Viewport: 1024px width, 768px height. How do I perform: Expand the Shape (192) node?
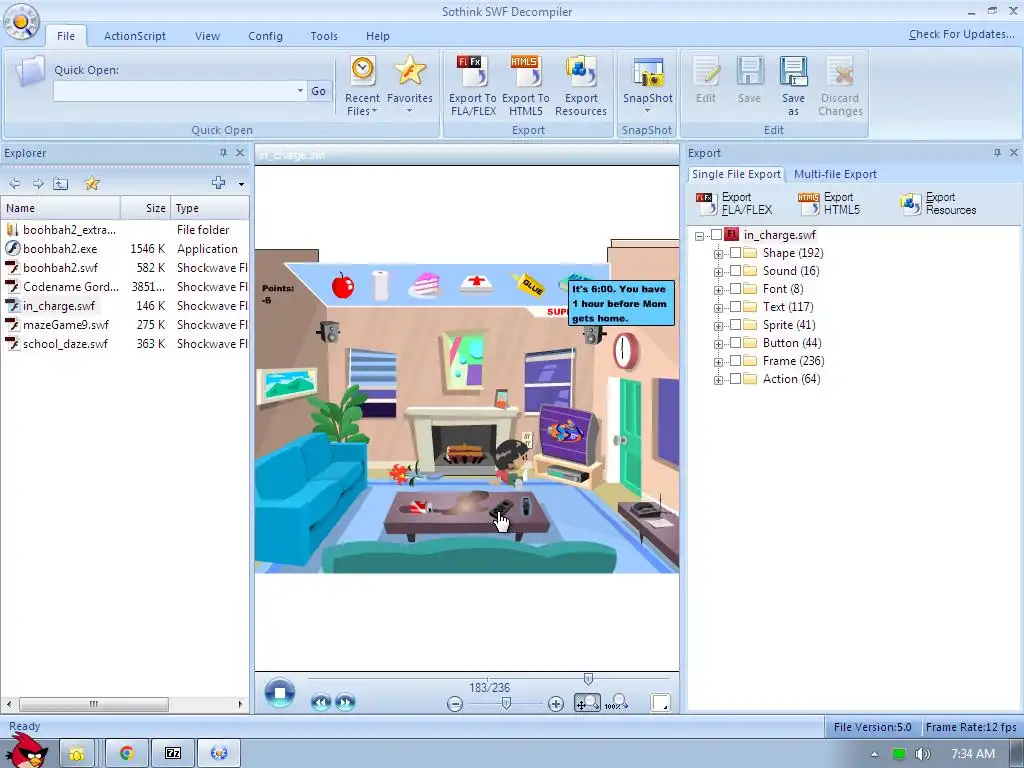point(718,254)
